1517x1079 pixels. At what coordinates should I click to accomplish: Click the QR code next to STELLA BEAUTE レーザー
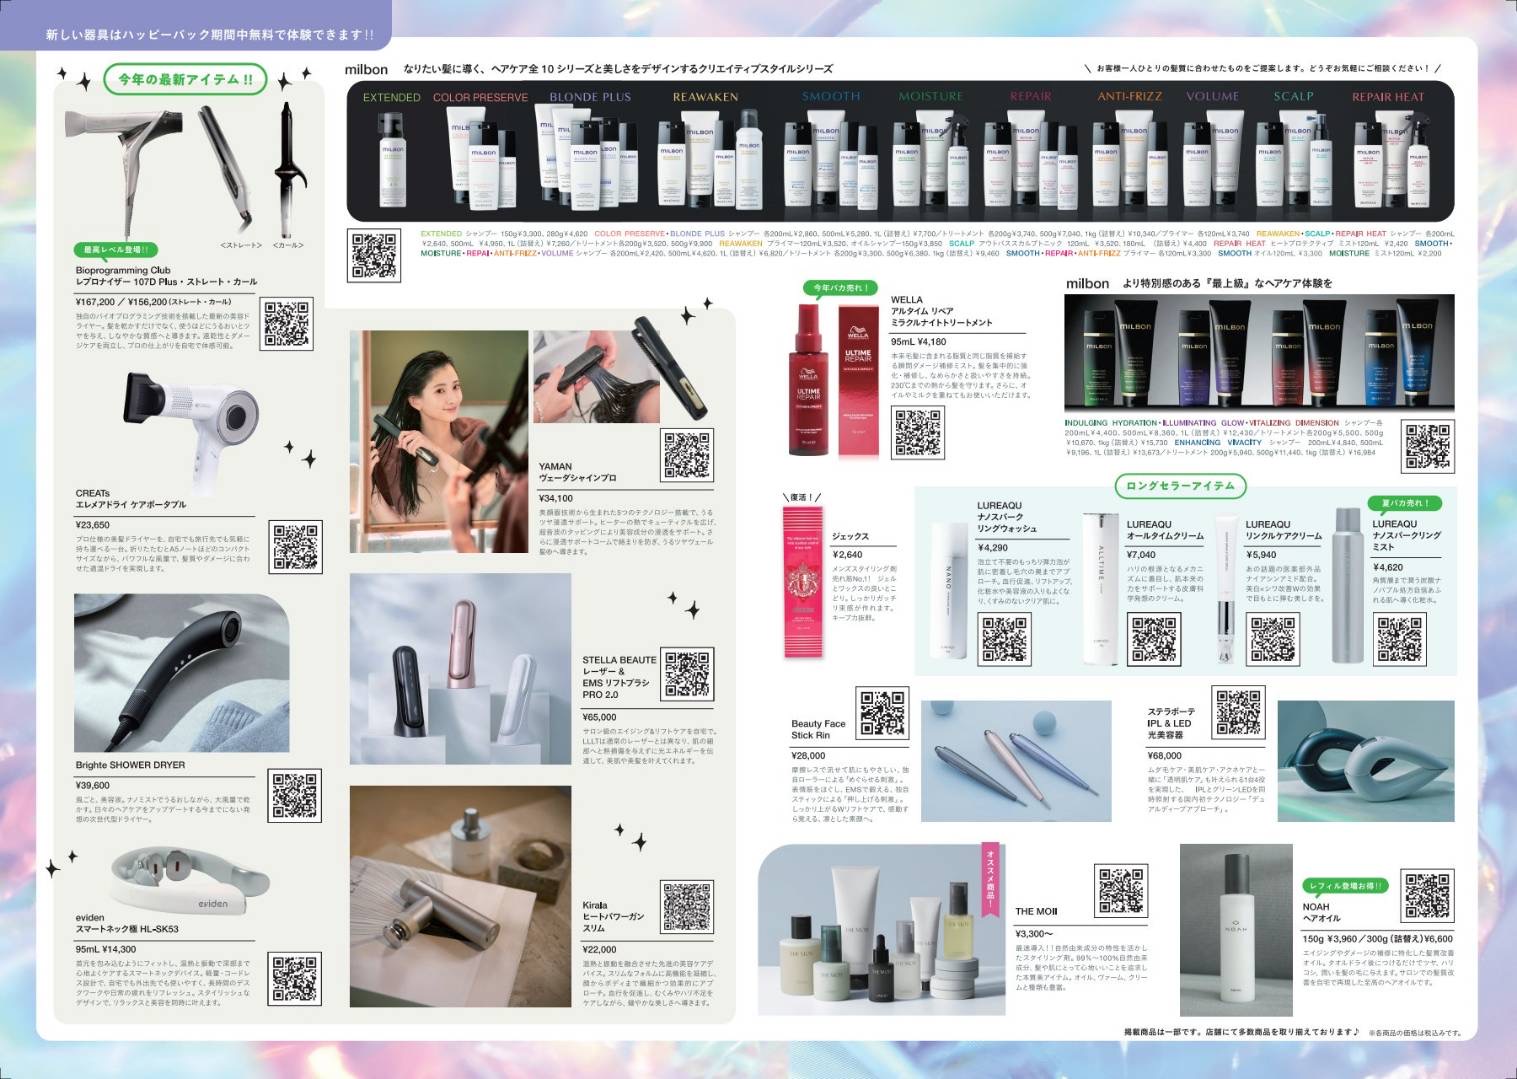click(x=688, y=673)
